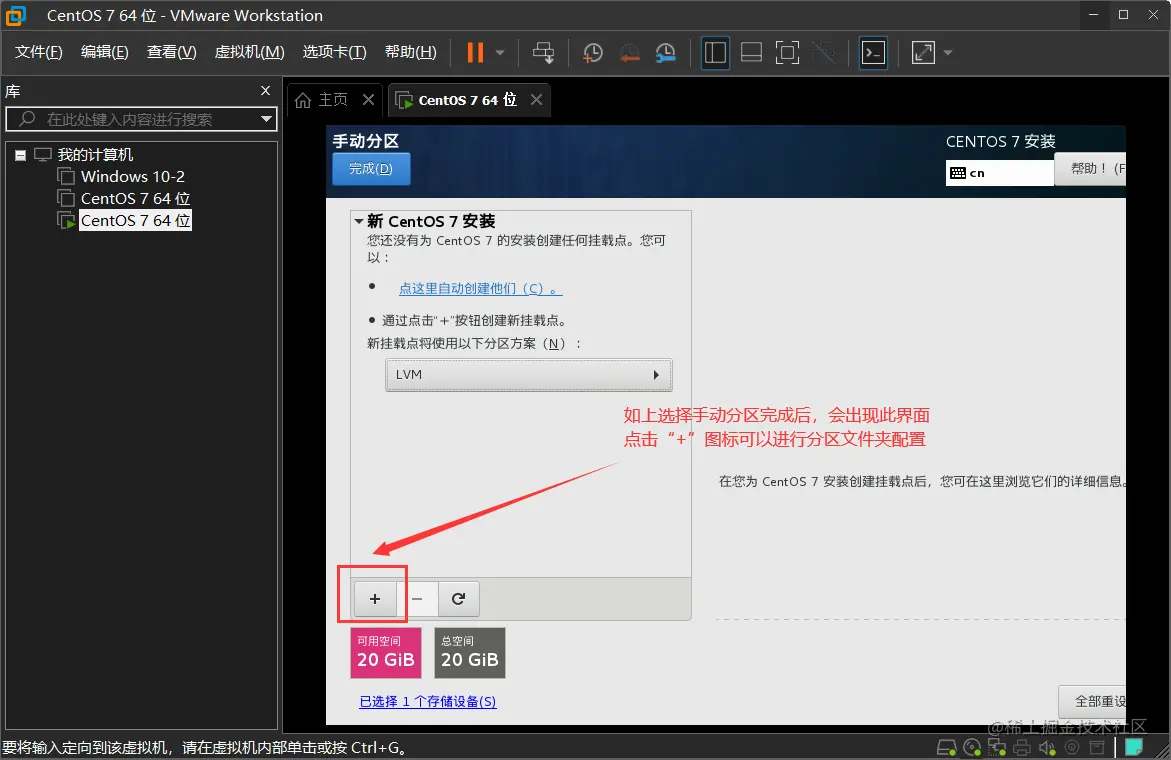Close the 库 library panel

pos(265,90)
